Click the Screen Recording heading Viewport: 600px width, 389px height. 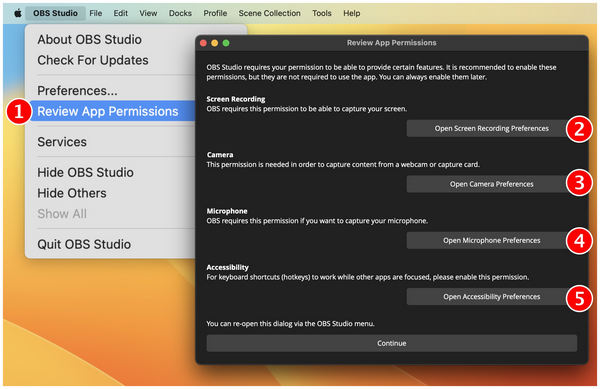pyautogui.click(x=236, y=99)
